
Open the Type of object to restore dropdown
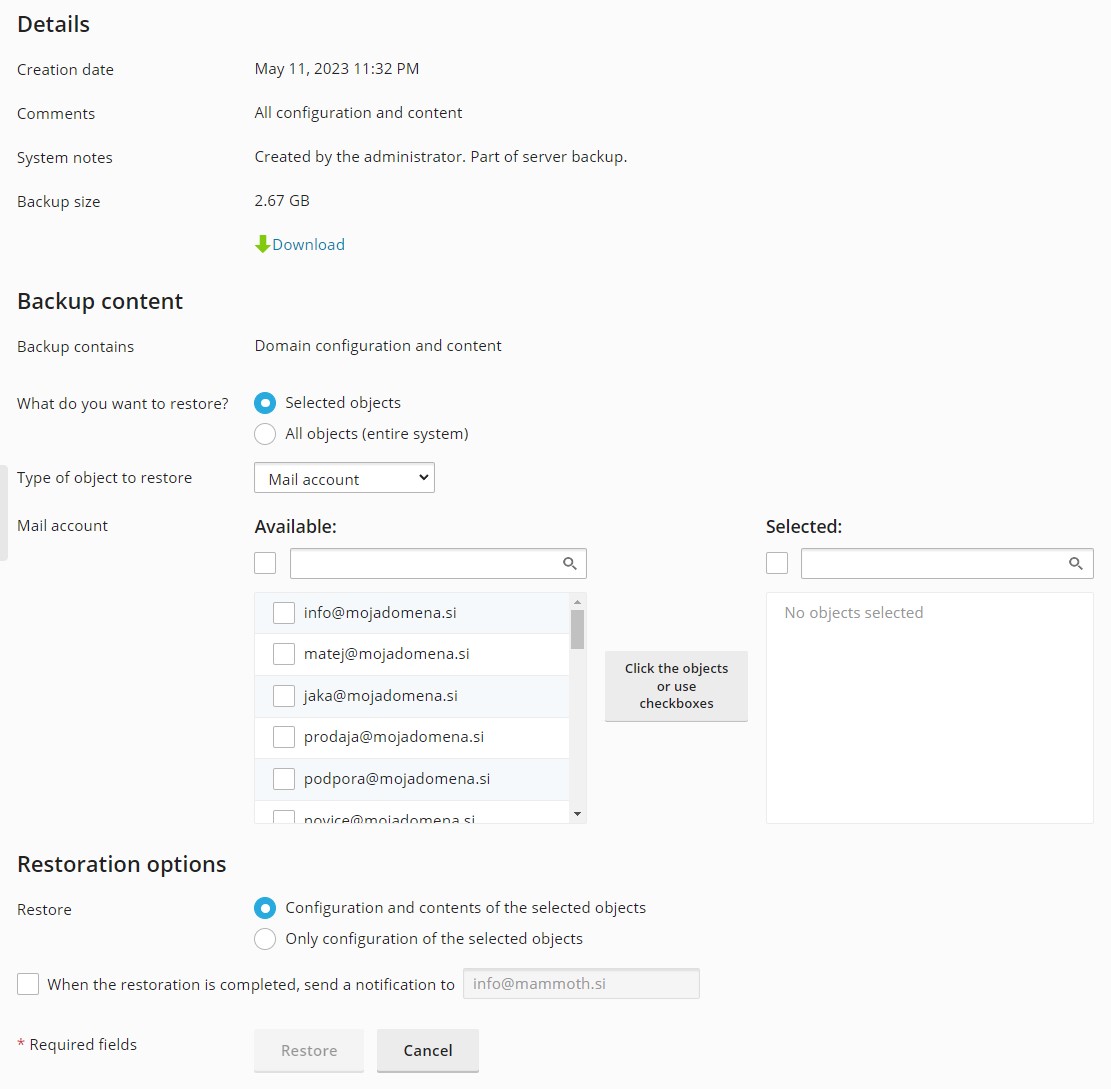[x=344, y=478]
